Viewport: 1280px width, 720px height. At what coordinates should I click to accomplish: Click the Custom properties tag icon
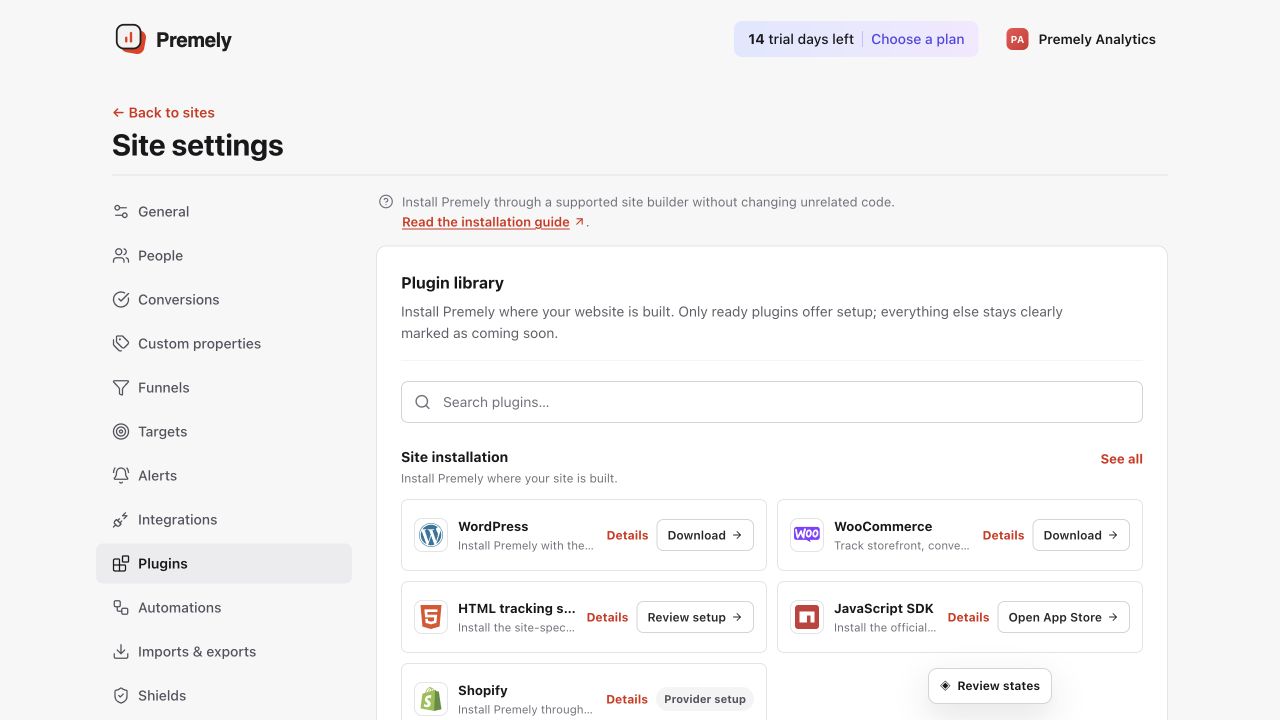tap(121, 344)
